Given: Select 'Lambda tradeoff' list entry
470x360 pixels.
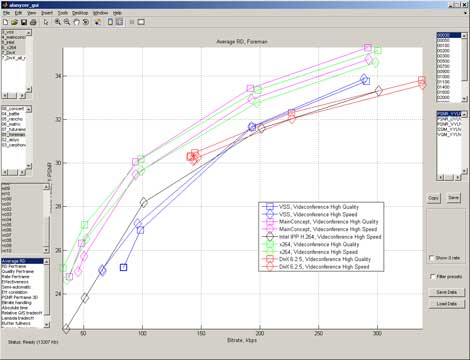Looking at the screenshot, I should pos(22,318).
